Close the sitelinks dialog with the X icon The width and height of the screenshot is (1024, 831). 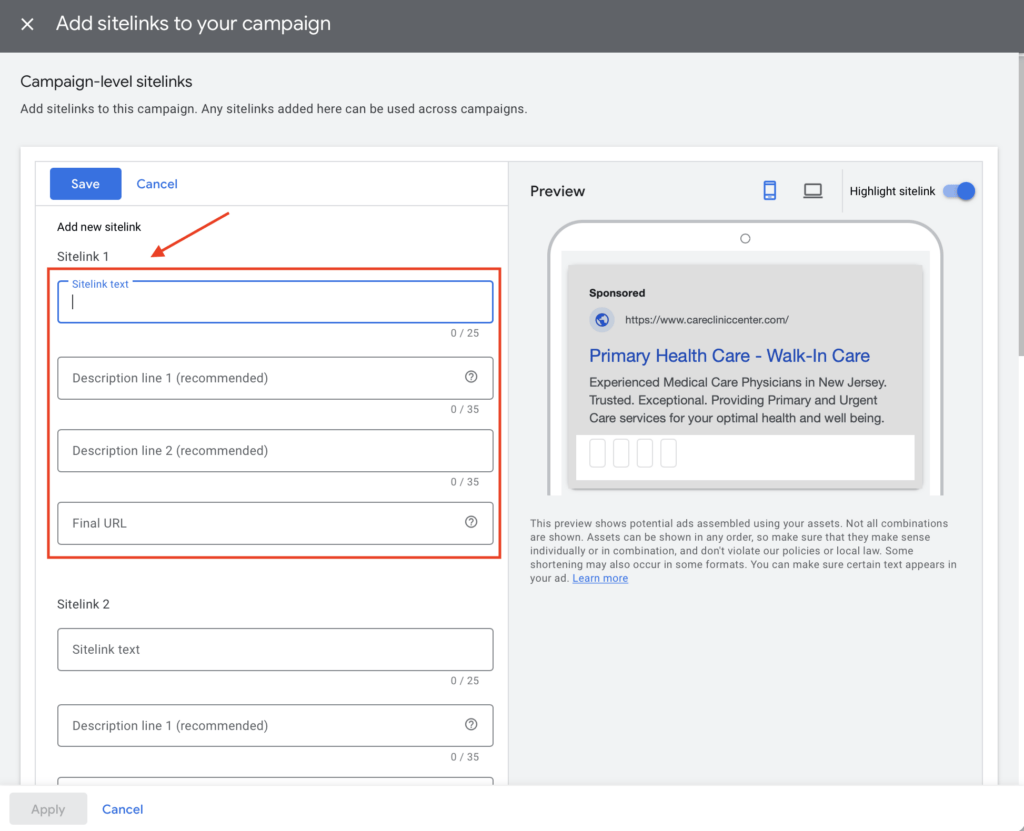(26, 24)
